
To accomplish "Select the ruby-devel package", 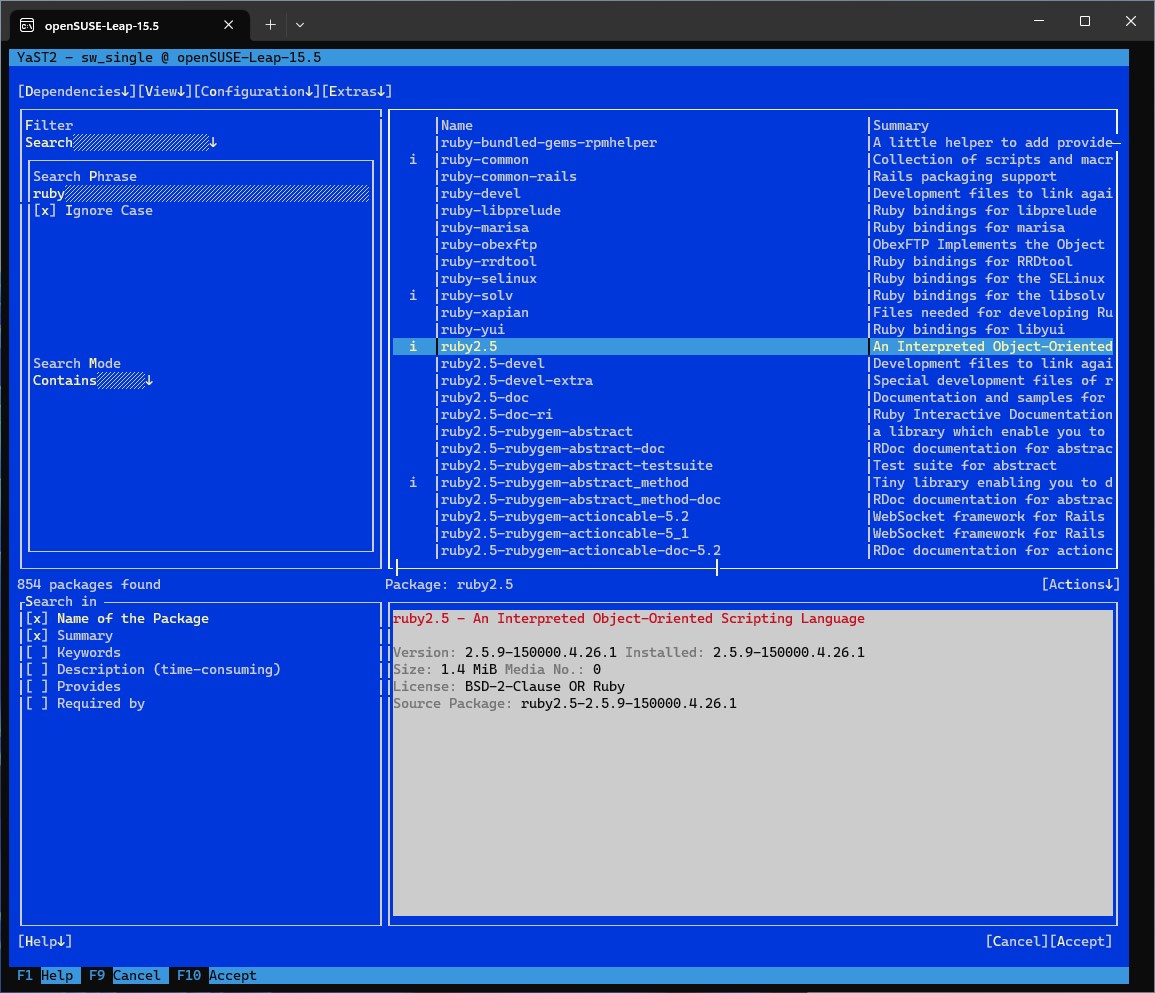I will 754,193.
